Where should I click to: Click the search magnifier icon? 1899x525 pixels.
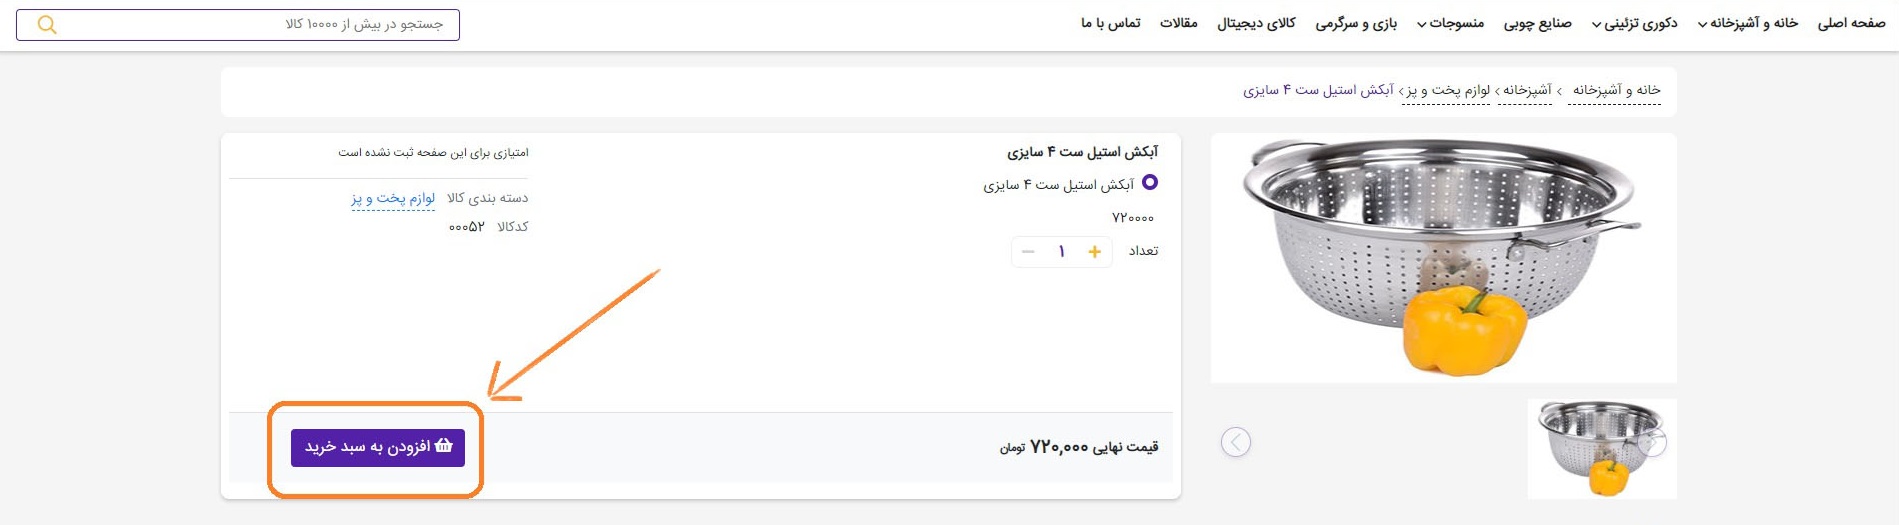point(47,25)
